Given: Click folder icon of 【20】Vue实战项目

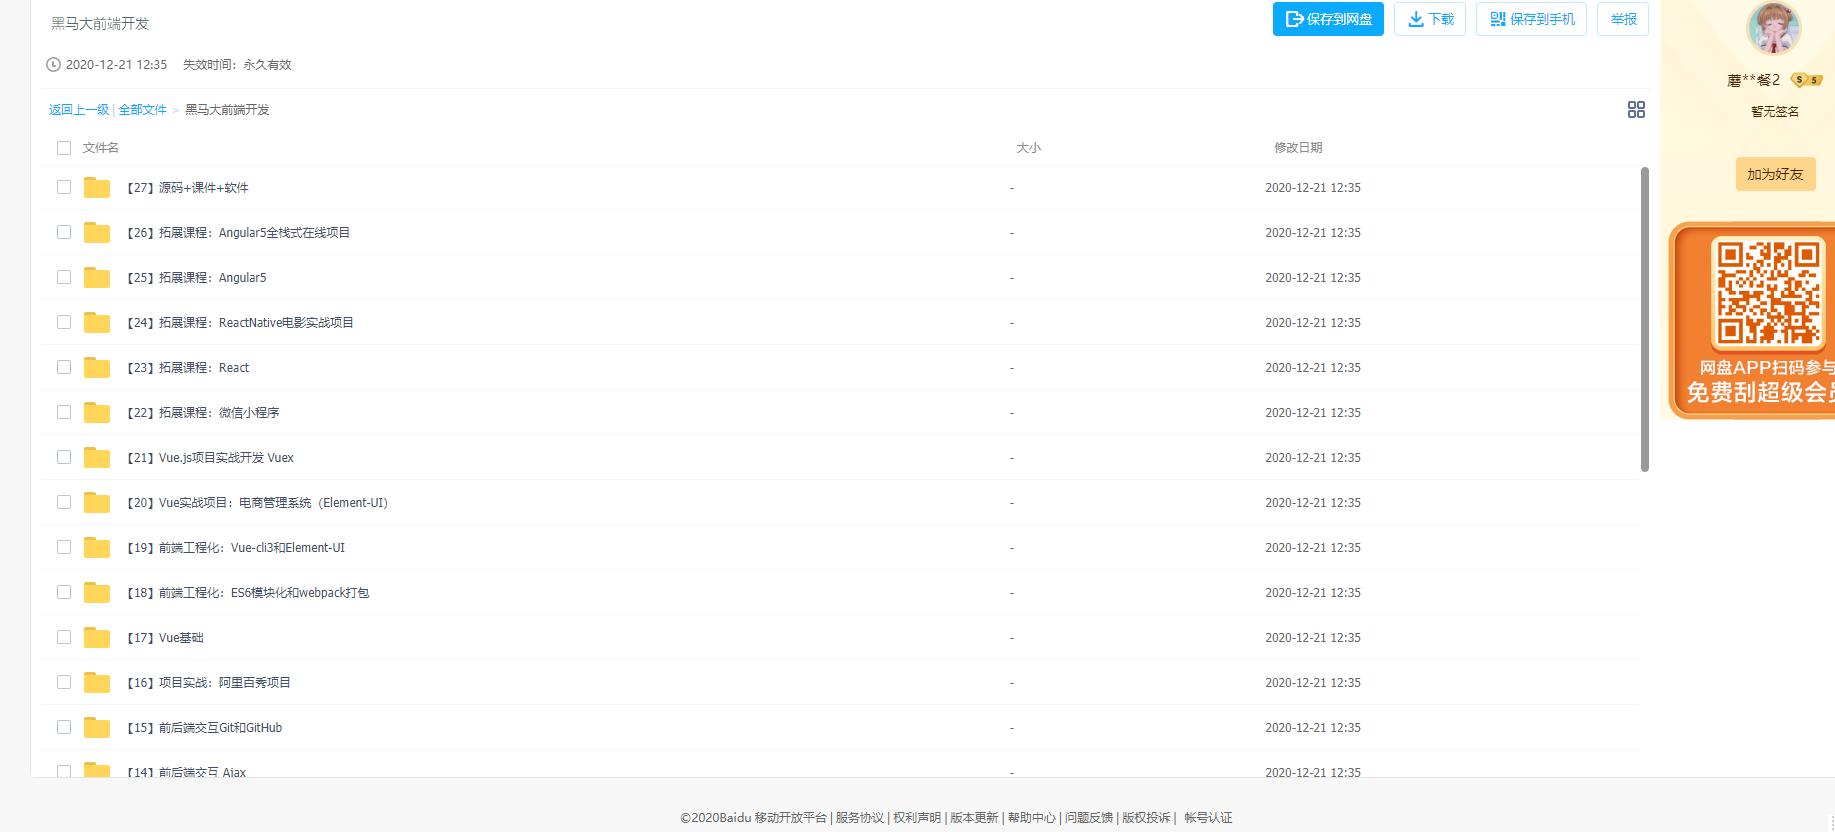Looking at the screenshot, I should [97, 502].
